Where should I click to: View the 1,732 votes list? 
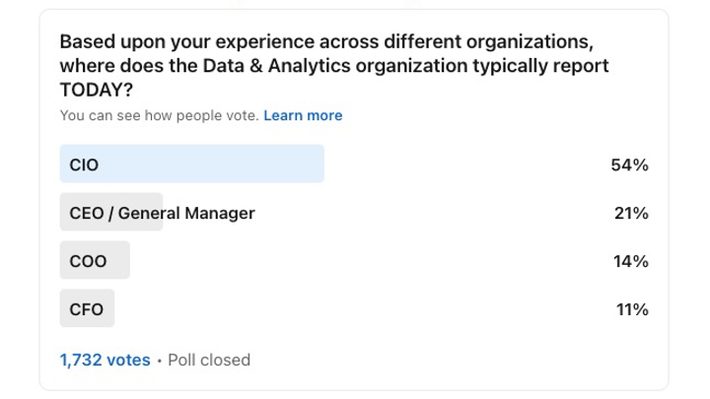click(105, 360)
